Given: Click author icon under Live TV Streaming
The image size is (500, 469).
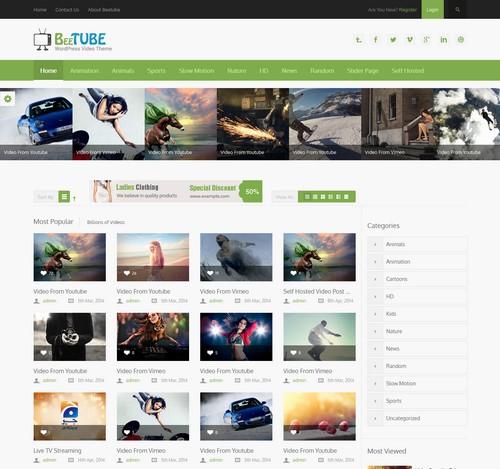Looking at the screenshot, I should (x=36, y=460).
